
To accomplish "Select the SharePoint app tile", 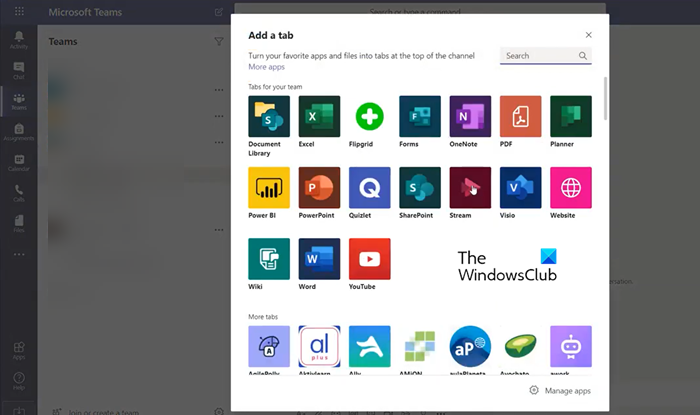I will click(420, 188).
